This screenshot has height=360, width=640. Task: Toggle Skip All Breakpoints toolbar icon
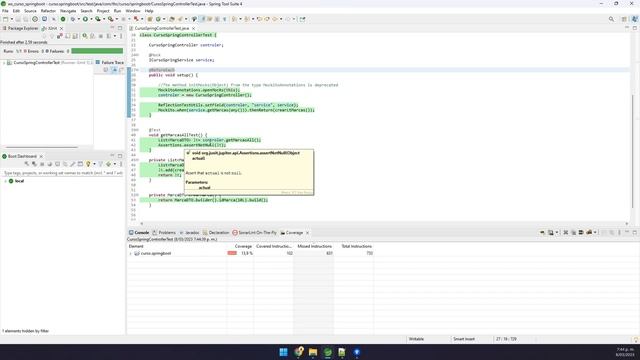[x=54, y=19]
